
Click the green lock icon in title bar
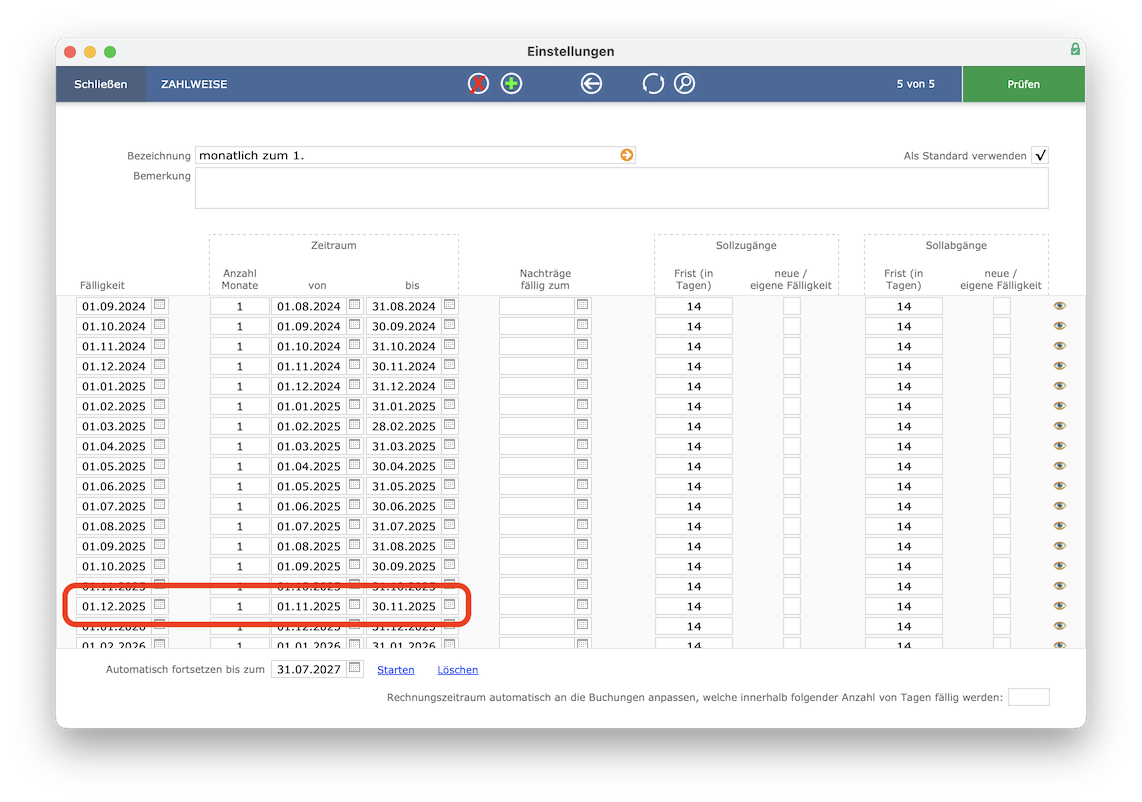click(1075, 49)
